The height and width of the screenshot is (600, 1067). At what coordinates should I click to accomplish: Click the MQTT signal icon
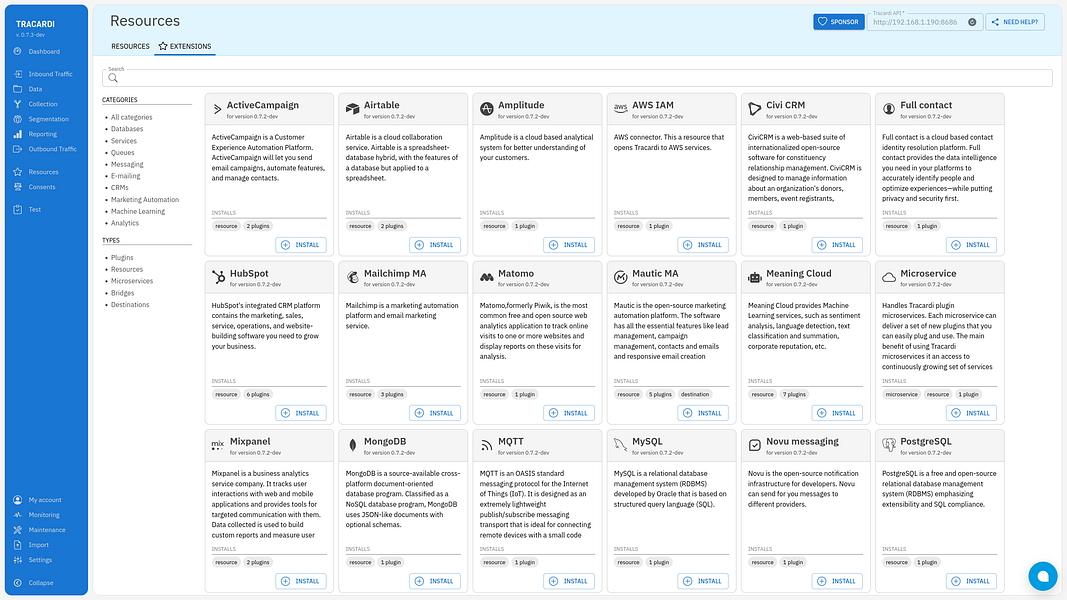(x=486, y=446)
